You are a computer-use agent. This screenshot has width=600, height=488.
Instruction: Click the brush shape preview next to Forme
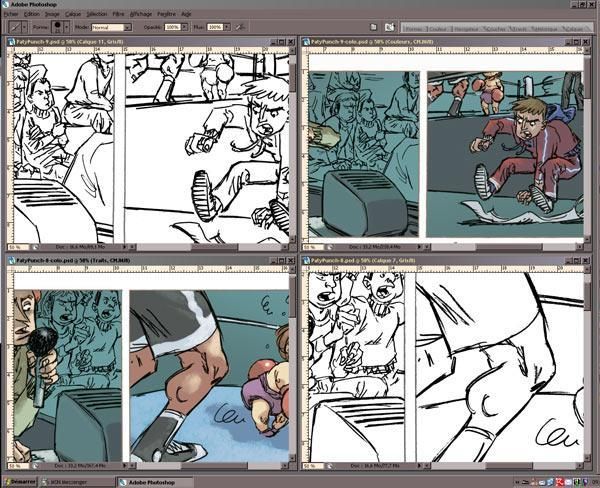click(57, 27)
